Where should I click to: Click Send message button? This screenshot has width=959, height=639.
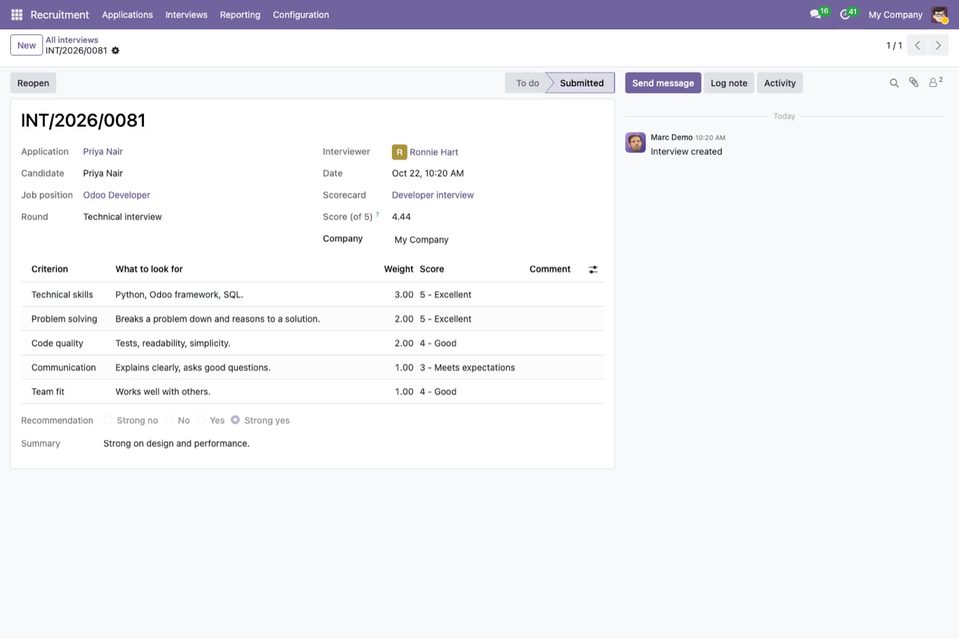tap(663, 83)
